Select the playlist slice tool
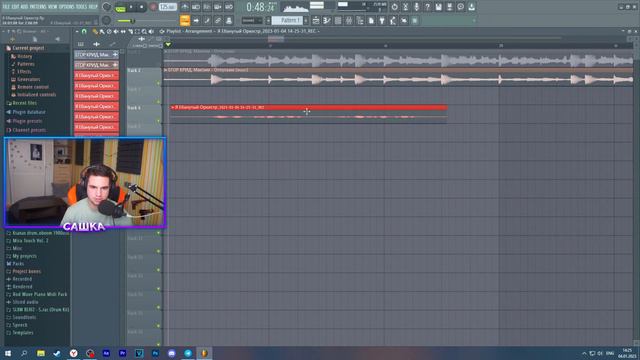Image resolution: width=640 pixels, height=360 pixels. pos(130,31)
